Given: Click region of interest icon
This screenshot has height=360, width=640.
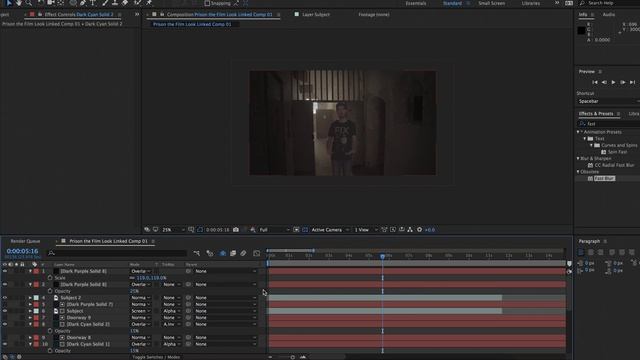Looking at the screenshot, I should 296,230.
